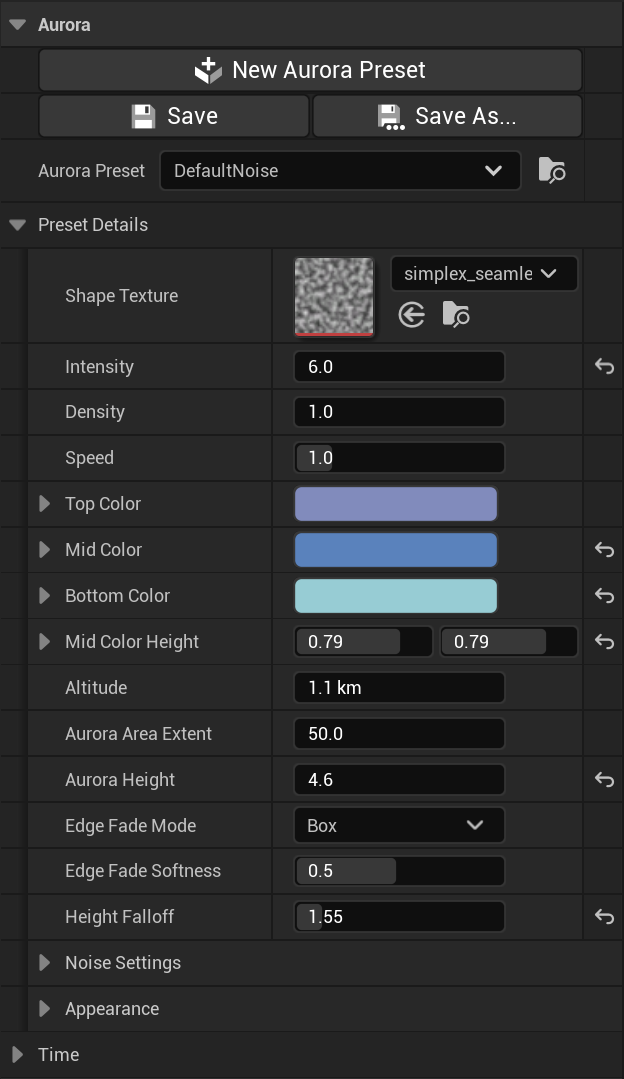Viewport: 624px width, 1079px height.
Task: Reset Mid Color to default
Action: point(604,550)
